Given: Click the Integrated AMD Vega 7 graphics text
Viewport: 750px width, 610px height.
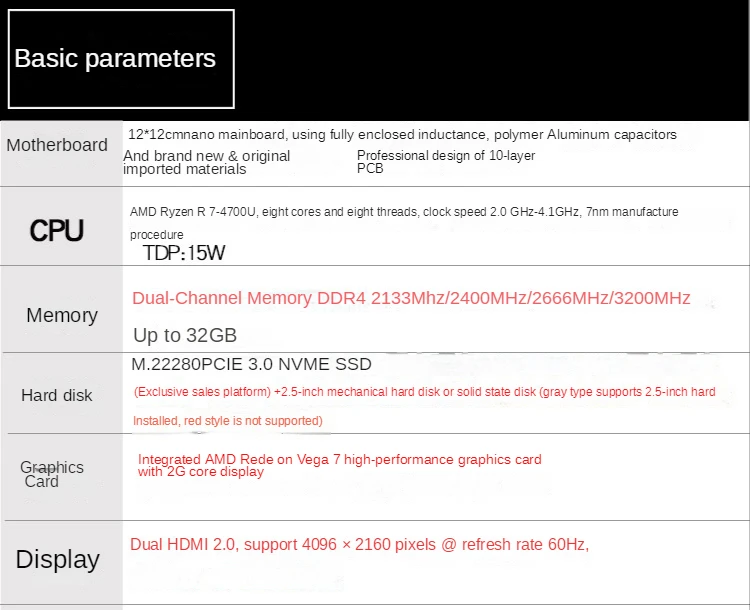Looking at the screenshot, I should 340,459.
